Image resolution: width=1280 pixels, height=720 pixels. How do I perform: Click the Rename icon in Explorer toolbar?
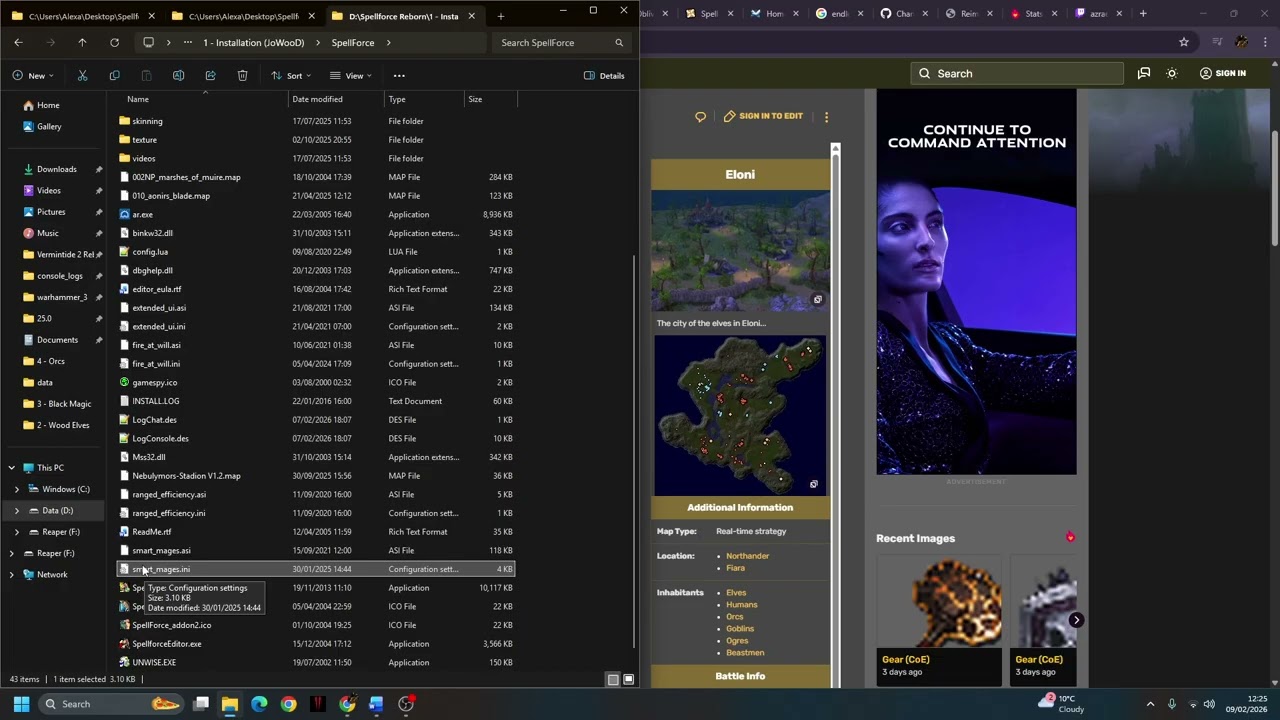point(178,76)
